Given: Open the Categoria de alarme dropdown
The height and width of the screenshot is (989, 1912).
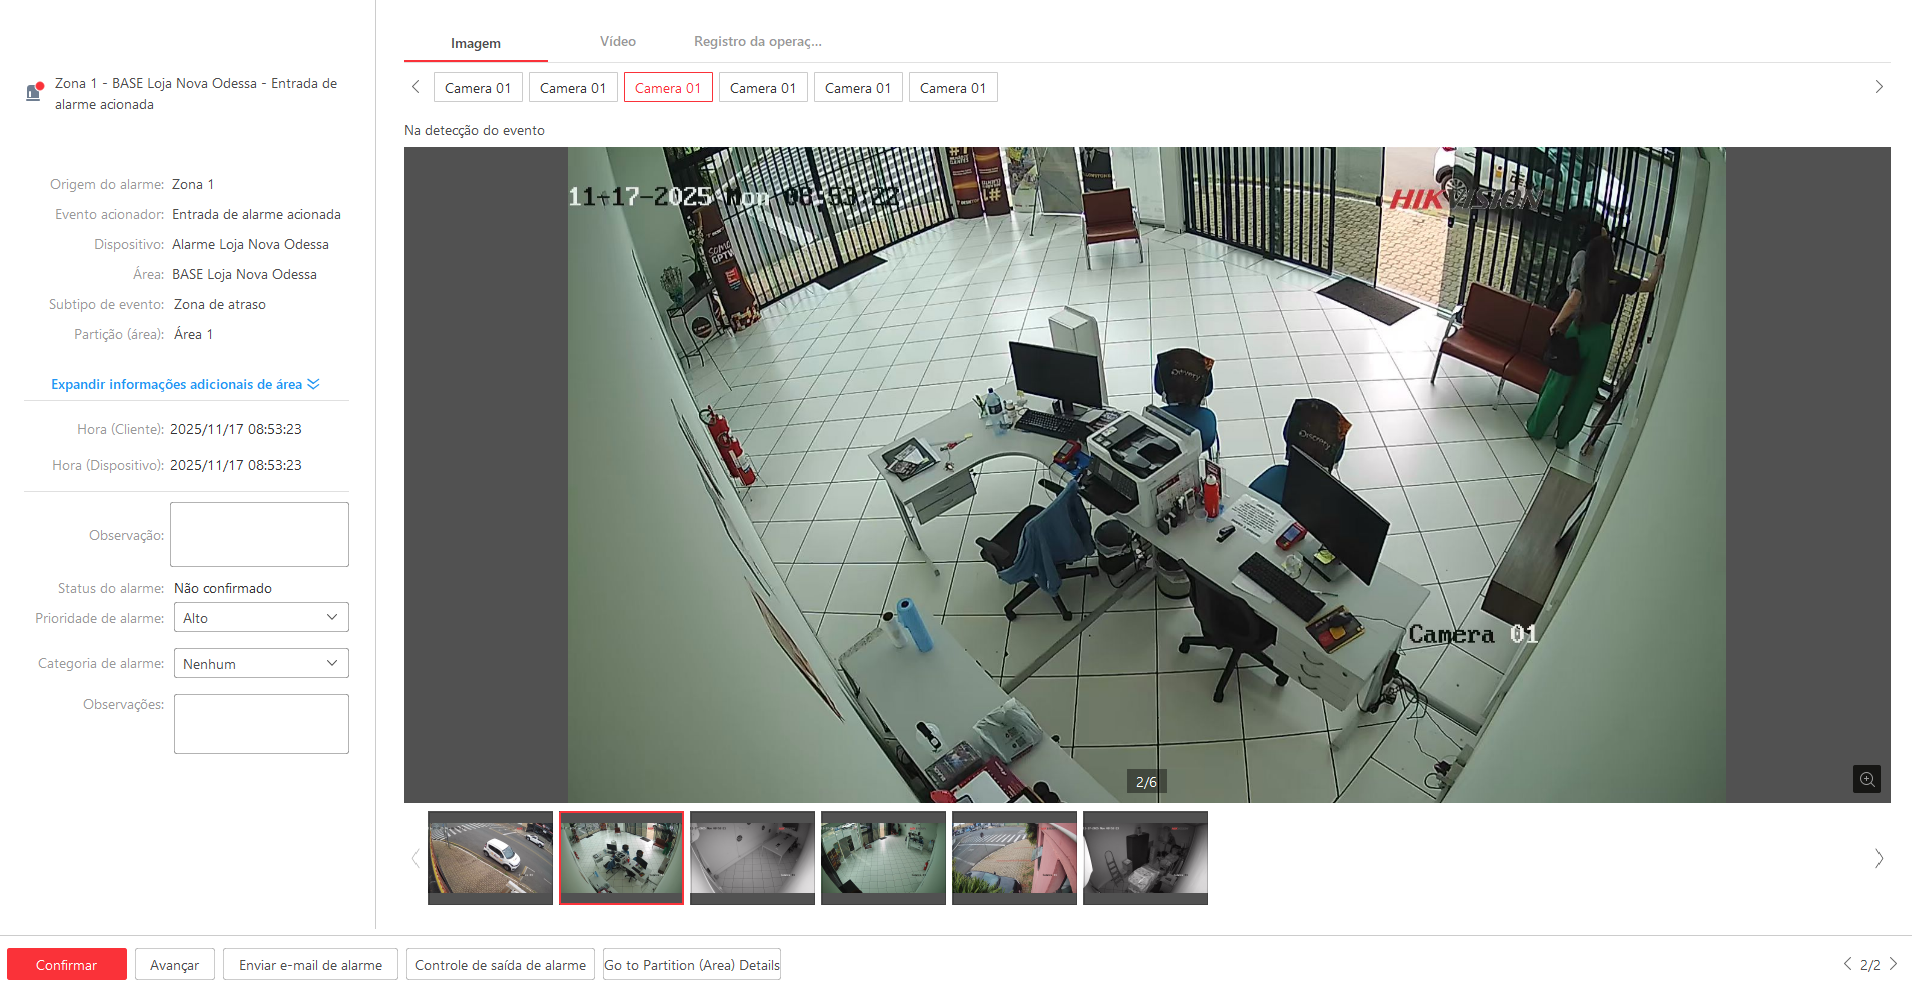Looking at the screenshot, I should point(260,663).
